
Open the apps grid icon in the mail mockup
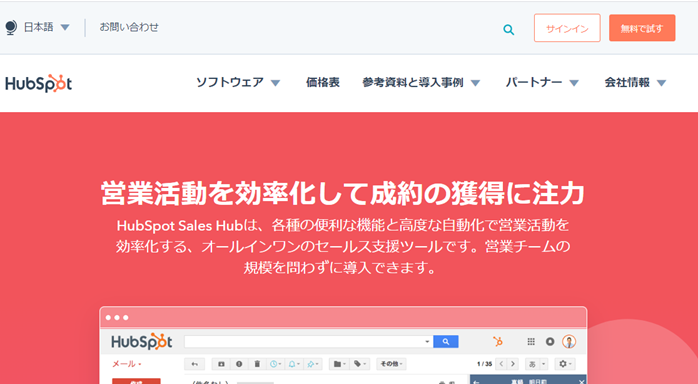(x=531, y=341)
